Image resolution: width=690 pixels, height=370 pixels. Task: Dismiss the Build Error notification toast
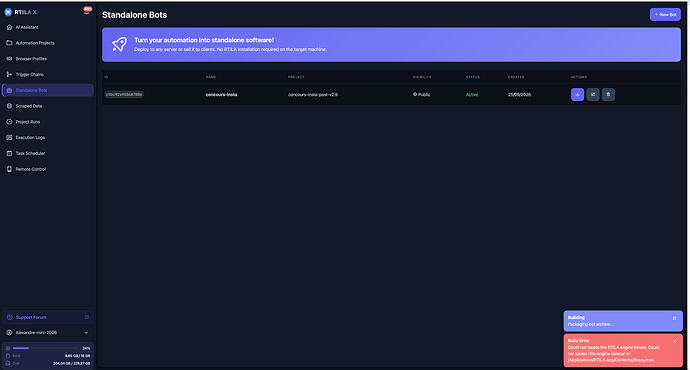point(674,342)
